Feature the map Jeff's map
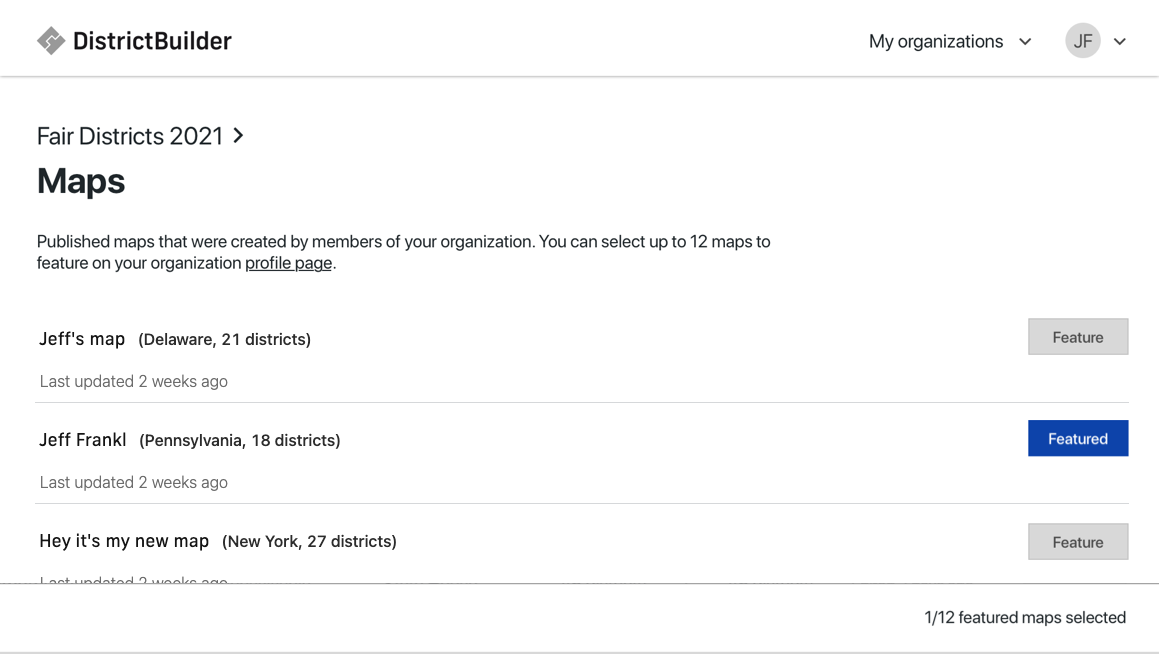The image size is (1159, 654). (1078, 336)
